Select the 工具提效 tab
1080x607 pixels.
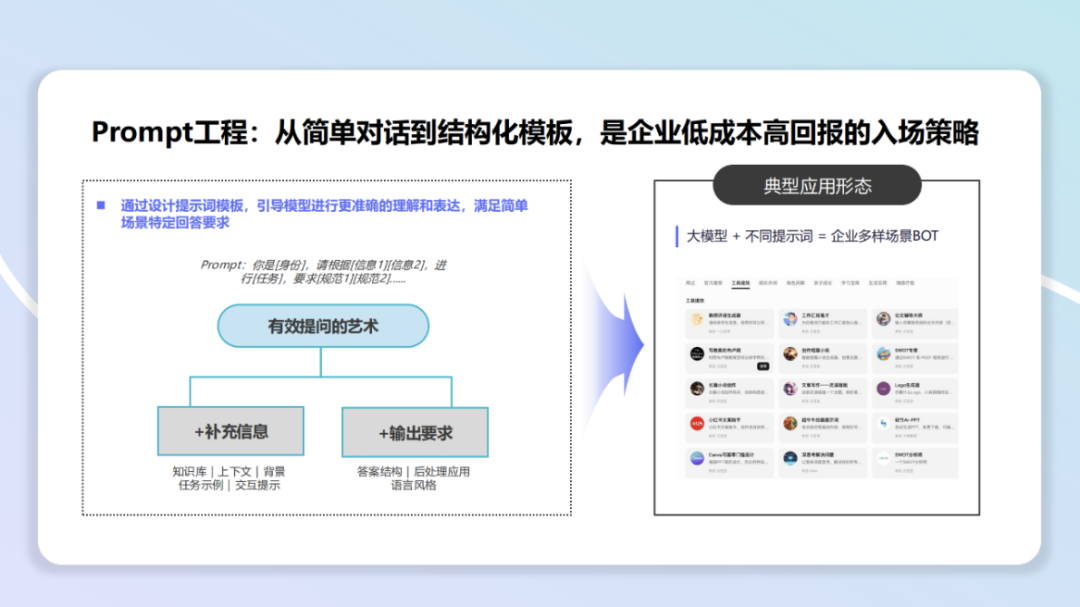click(740, 283)
